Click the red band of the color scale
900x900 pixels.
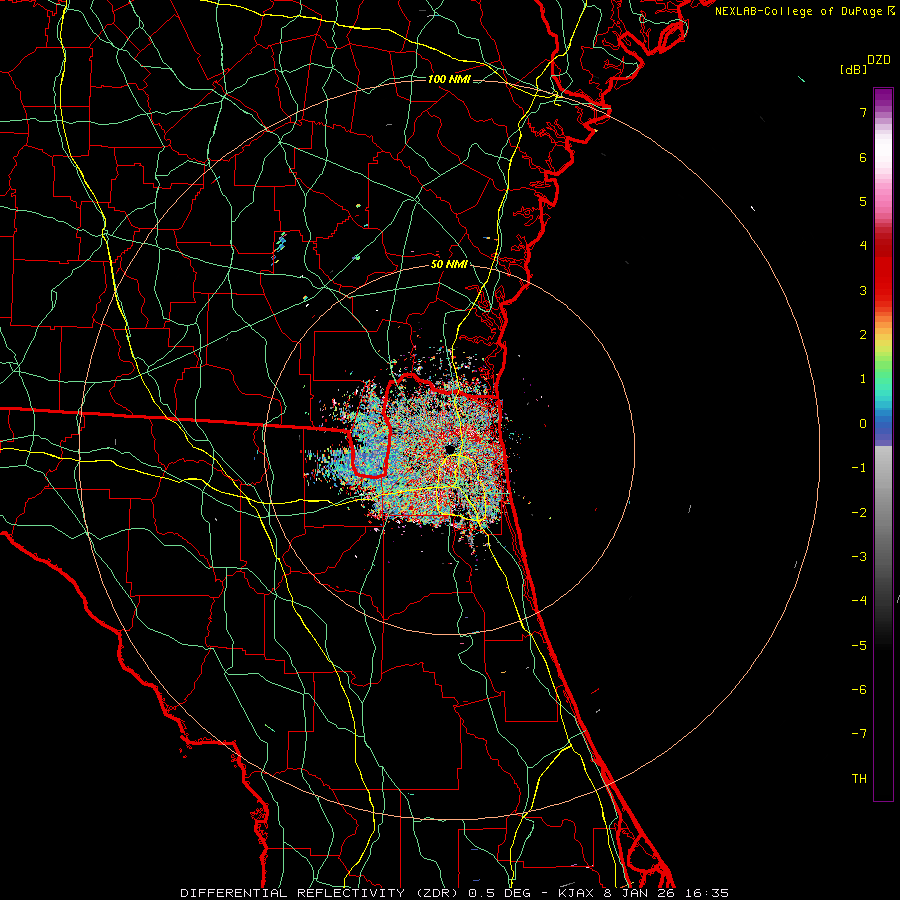click(x=883, y=270)
